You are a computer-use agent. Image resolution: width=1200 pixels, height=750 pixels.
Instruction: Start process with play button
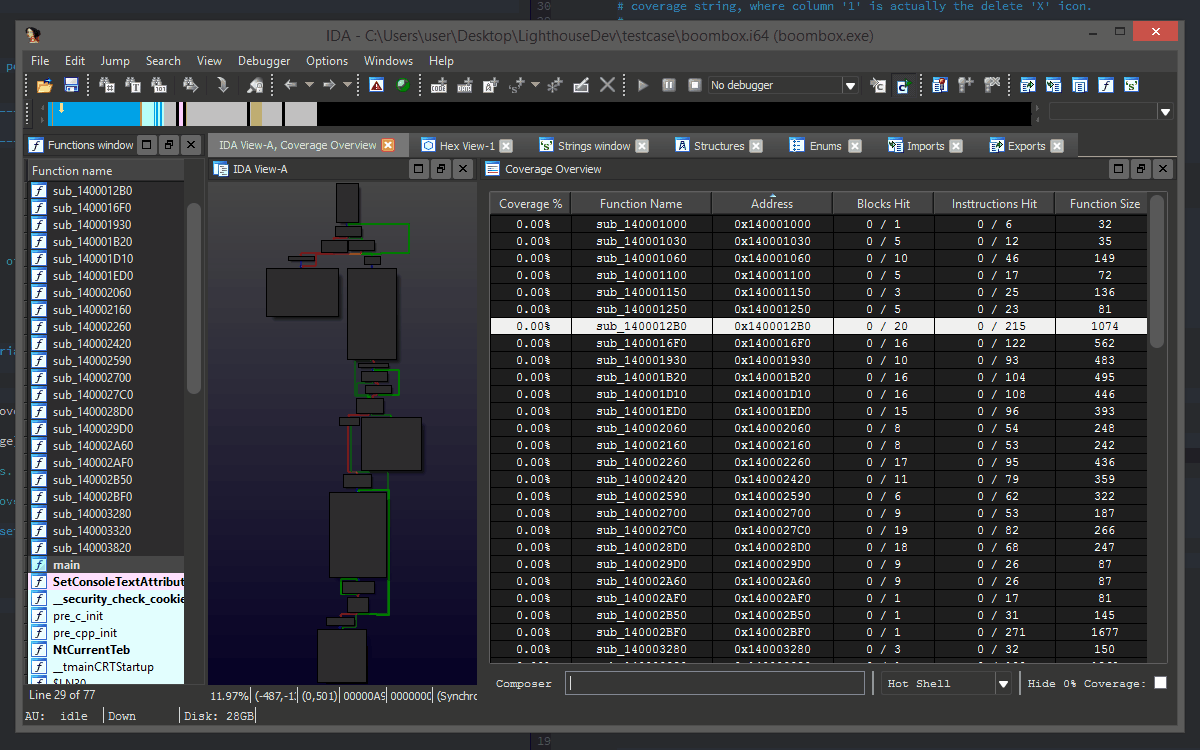tap(643, 85)
